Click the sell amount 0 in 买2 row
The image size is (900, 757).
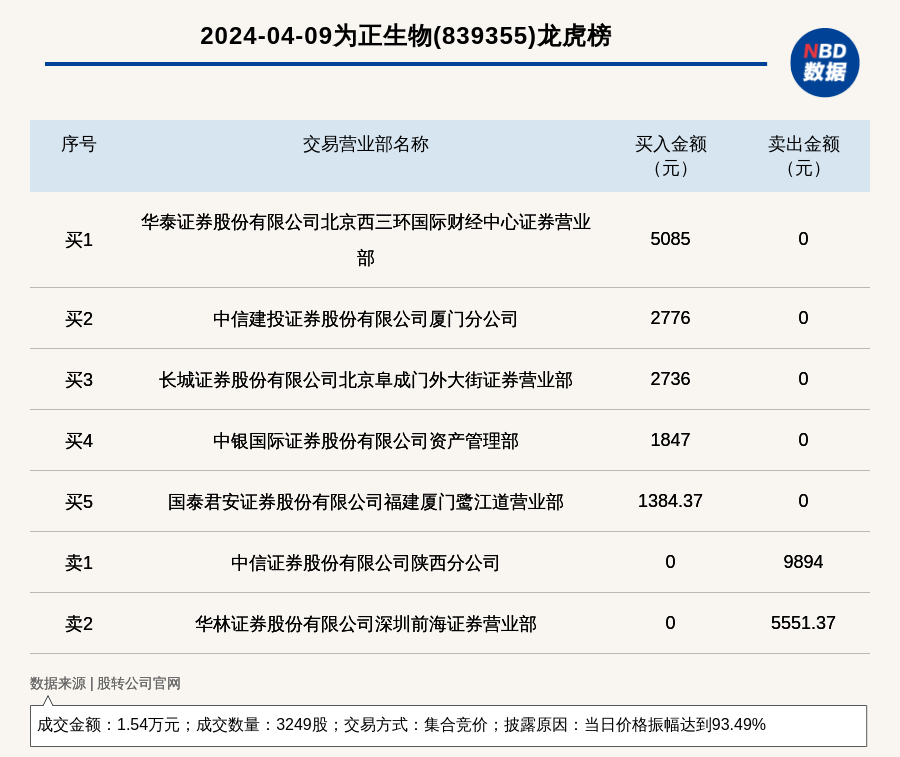pos(803,318)
